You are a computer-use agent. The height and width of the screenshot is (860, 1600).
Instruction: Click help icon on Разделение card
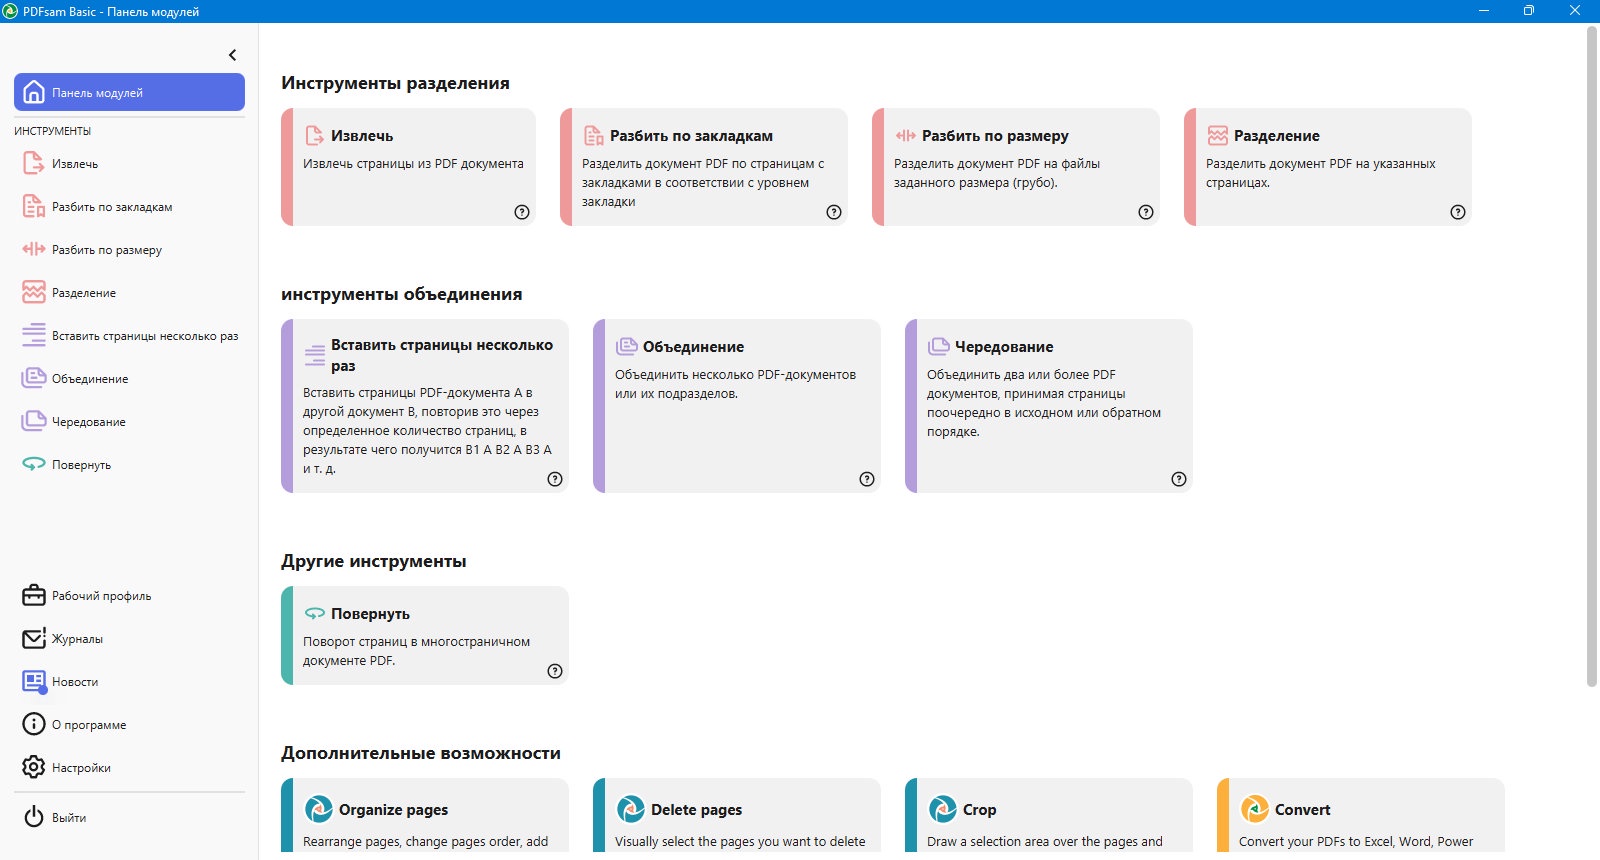[x=1458, y=212]
